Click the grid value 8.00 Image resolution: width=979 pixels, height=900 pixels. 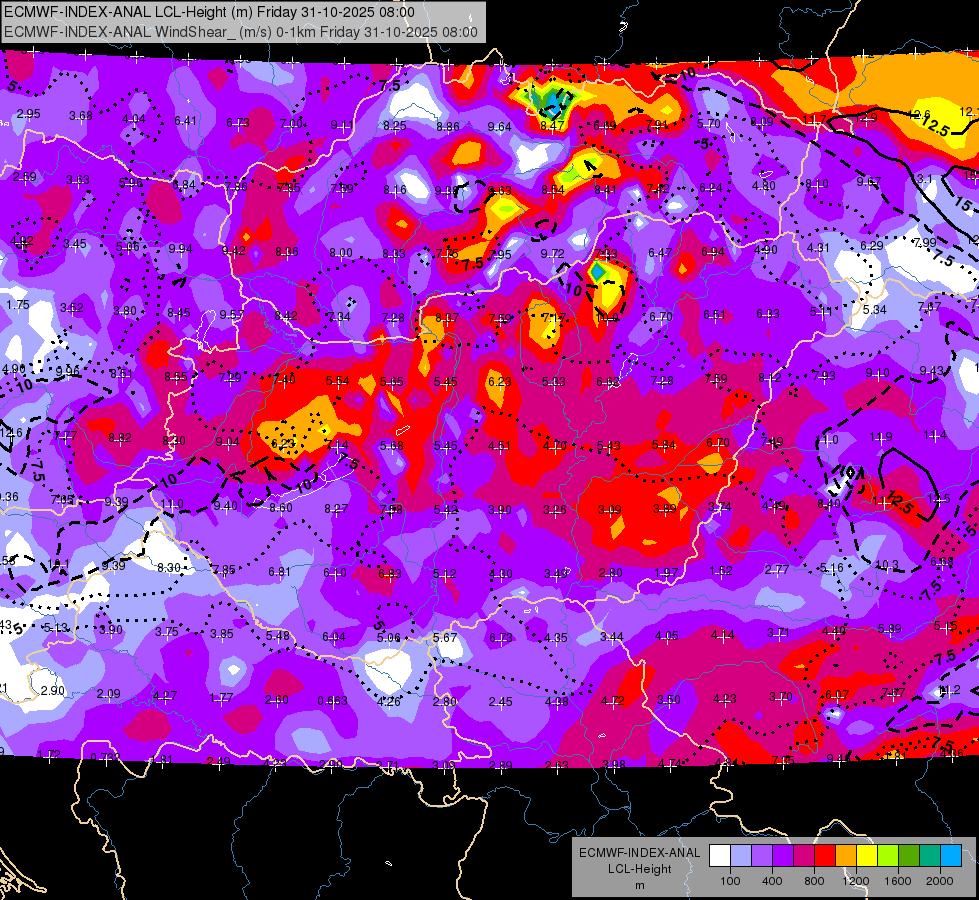point(341,253)
